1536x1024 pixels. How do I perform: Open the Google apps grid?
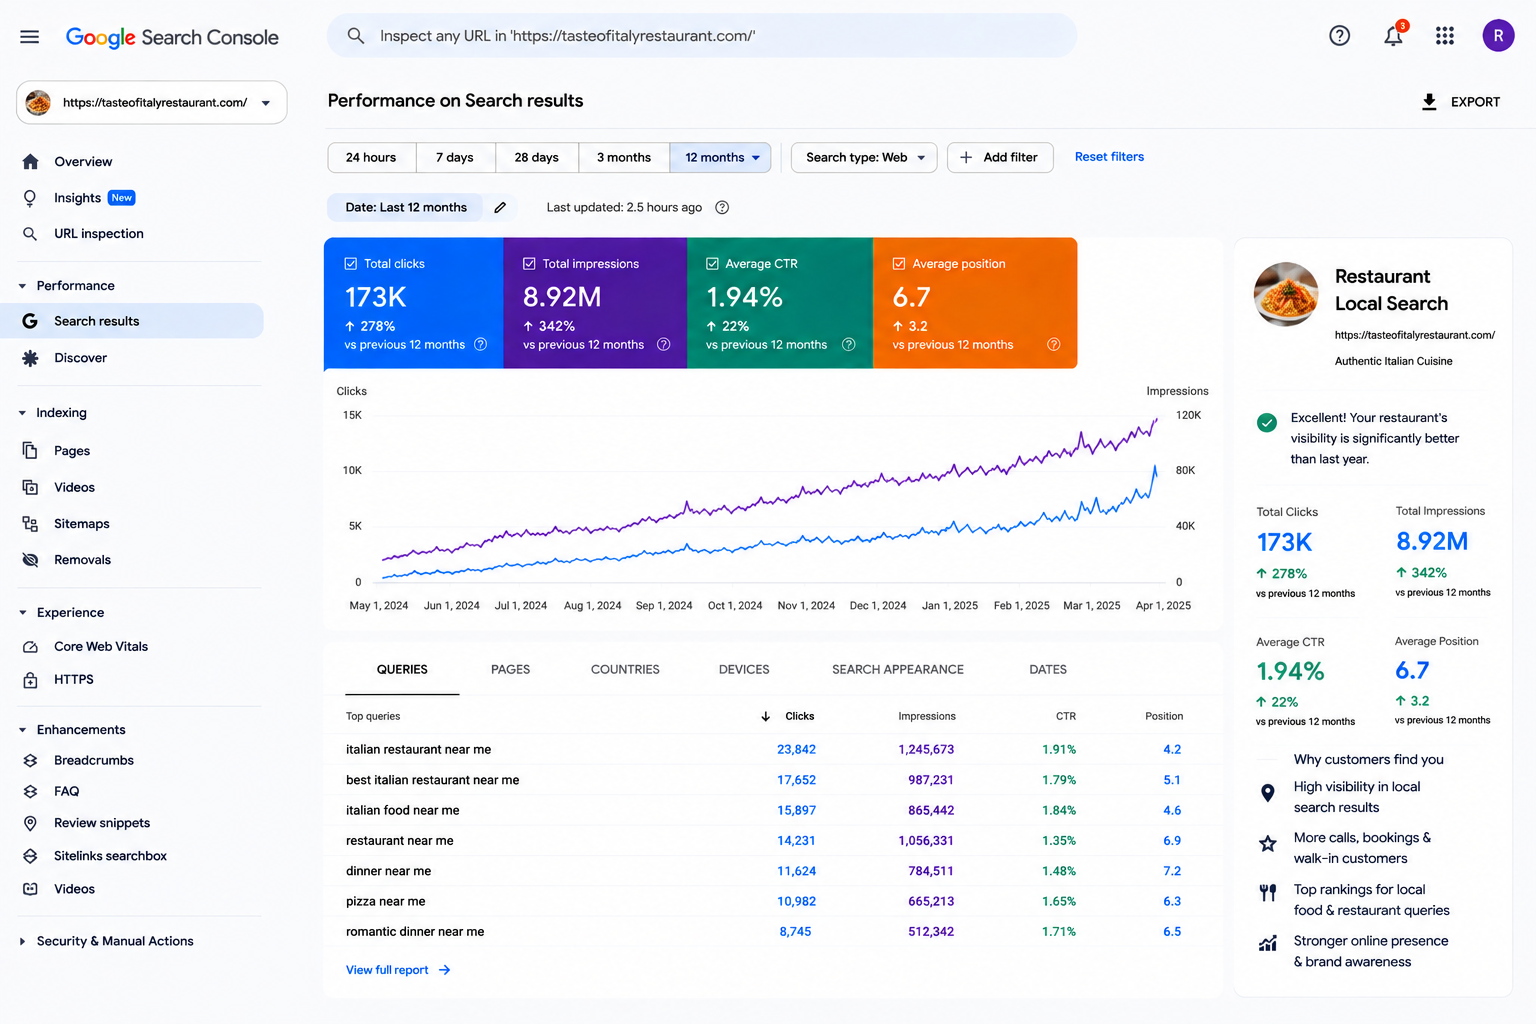[x=1445, y=36]
